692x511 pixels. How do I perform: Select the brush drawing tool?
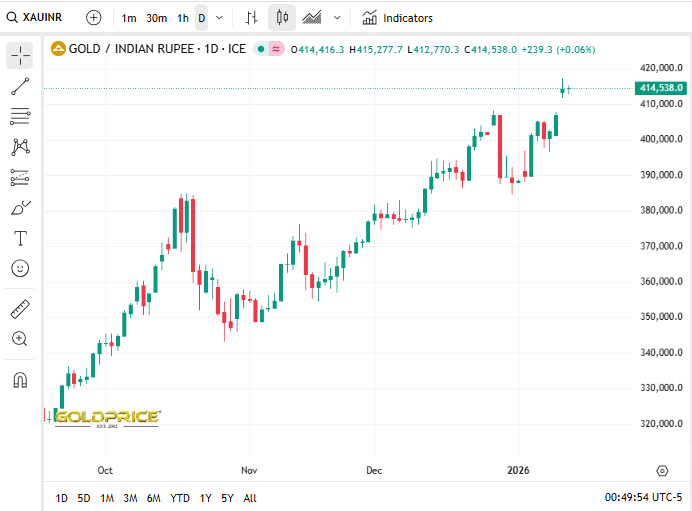pyautogui.click(x=20, y=207)
